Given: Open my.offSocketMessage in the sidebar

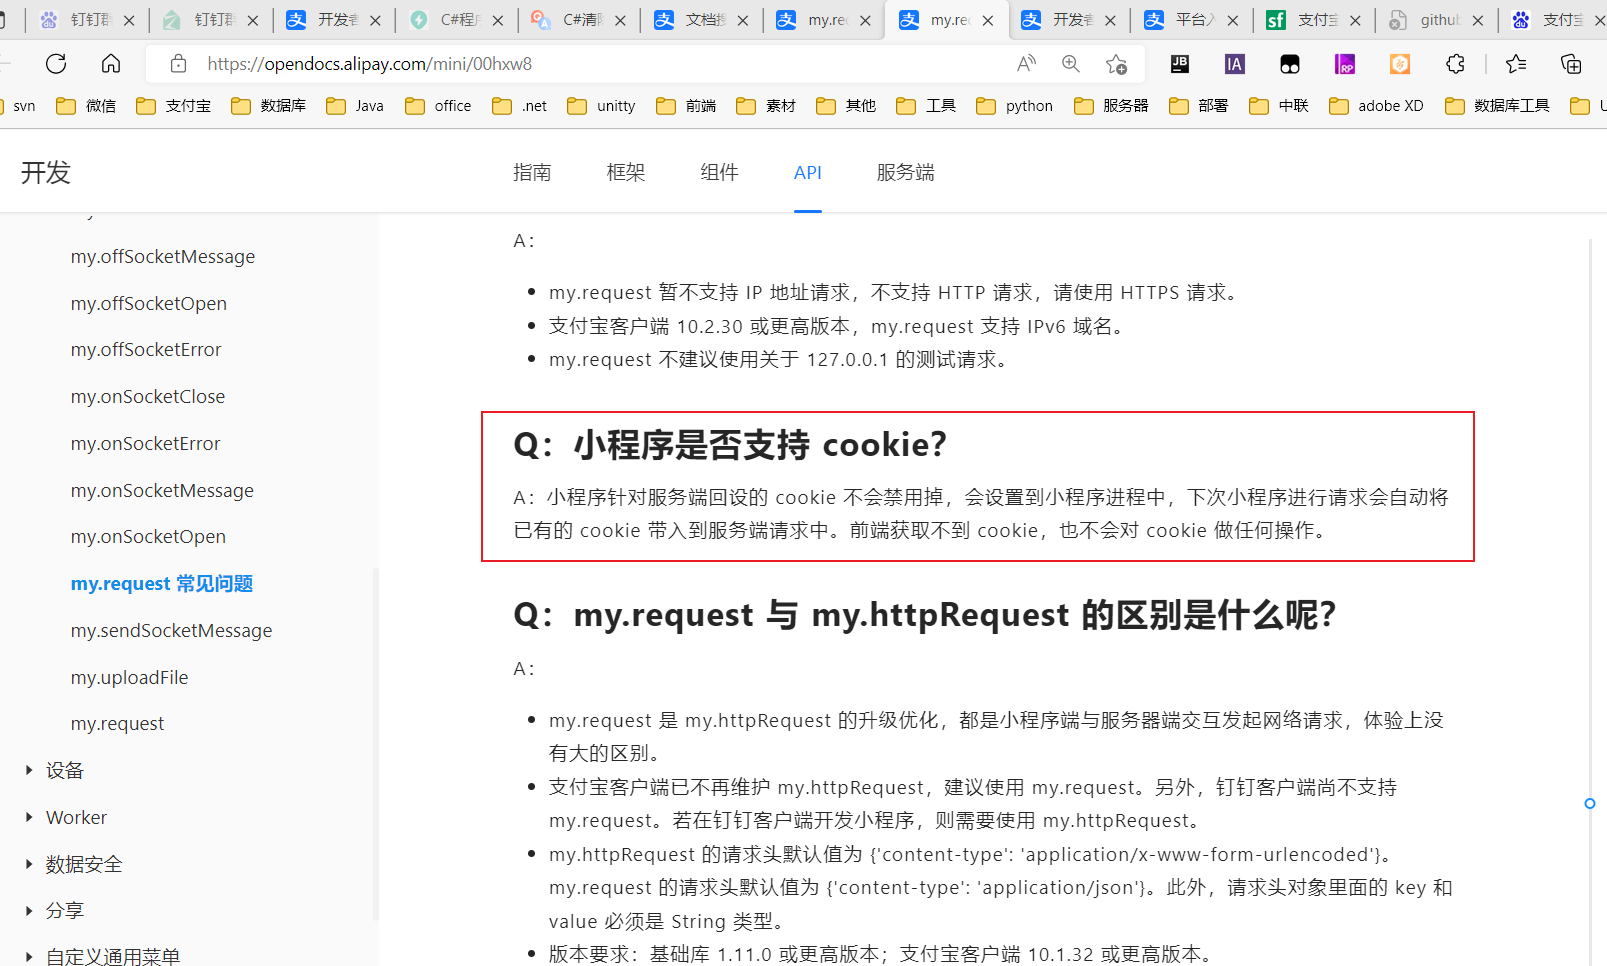Looking at the screenshot, I should [x=163, y=257].
